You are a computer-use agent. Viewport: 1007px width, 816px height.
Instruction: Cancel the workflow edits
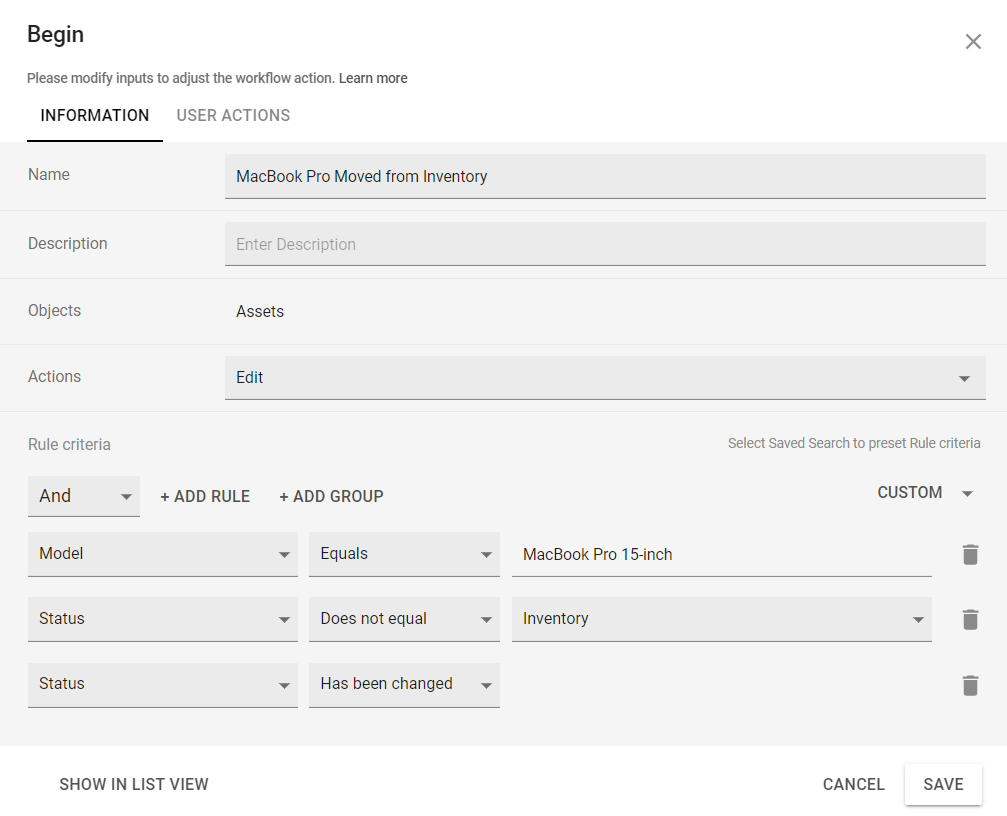[853, 784]
